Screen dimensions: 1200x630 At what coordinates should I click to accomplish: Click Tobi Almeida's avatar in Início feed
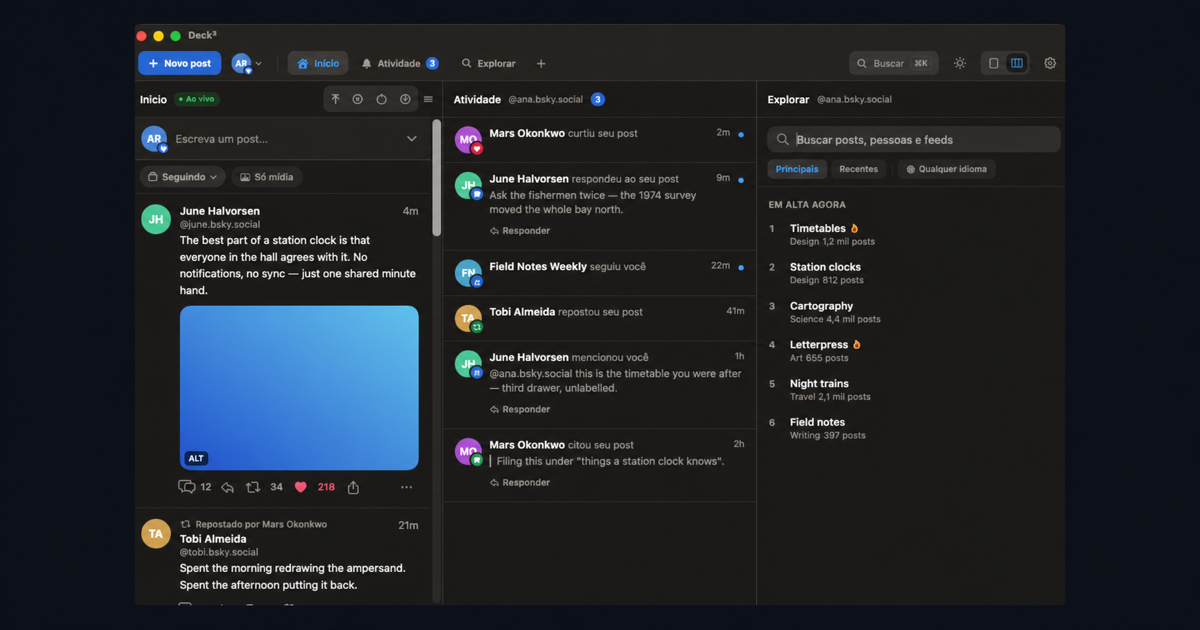156,534
